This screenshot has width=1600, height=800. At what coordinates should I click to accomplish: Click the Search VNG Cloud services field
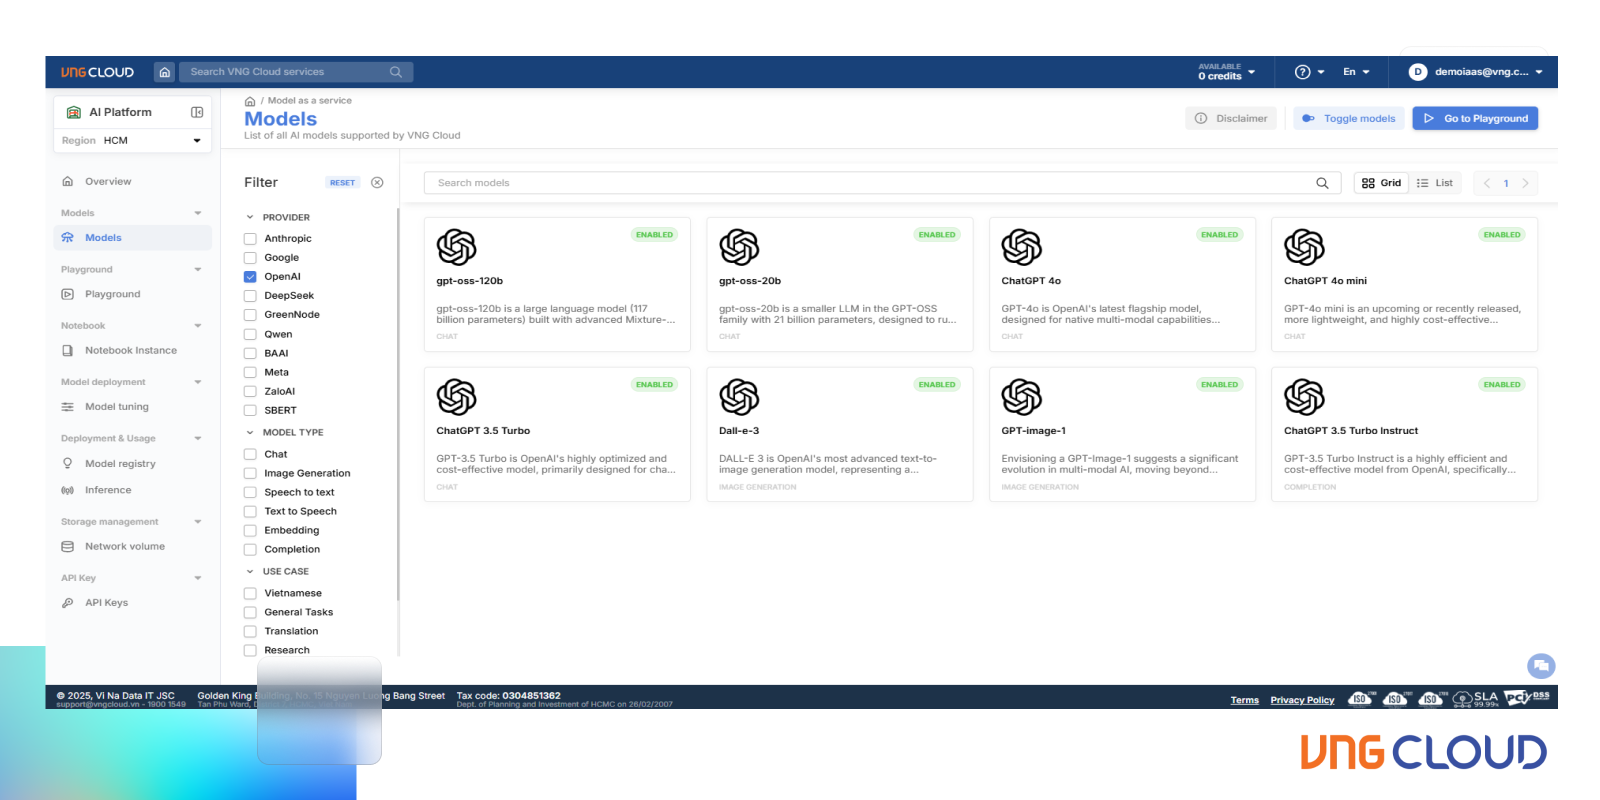[x=296, y=72]
